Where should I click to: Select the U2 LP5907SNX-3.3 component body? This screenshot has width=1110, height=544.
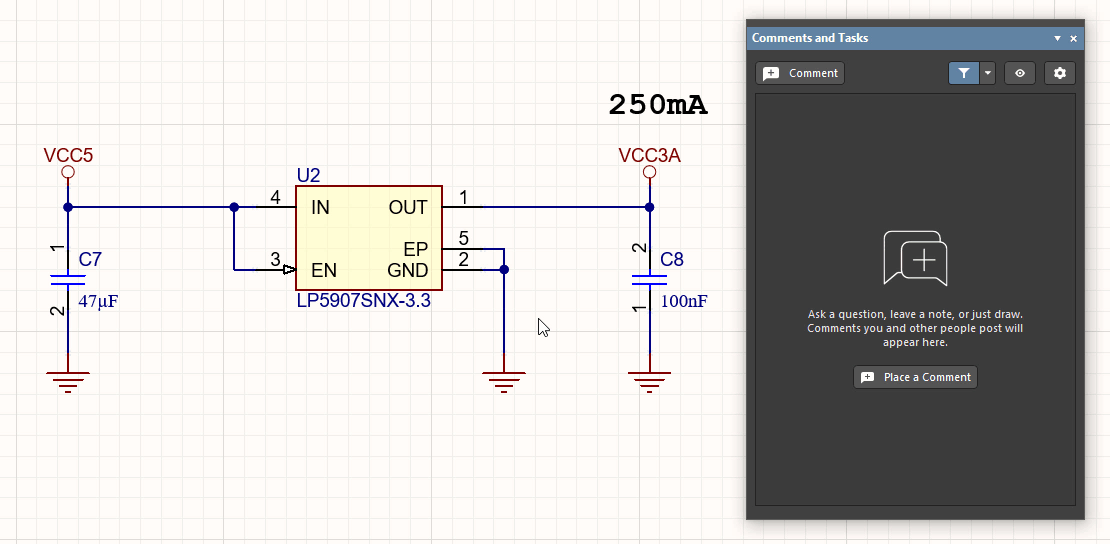coord(369,238)
